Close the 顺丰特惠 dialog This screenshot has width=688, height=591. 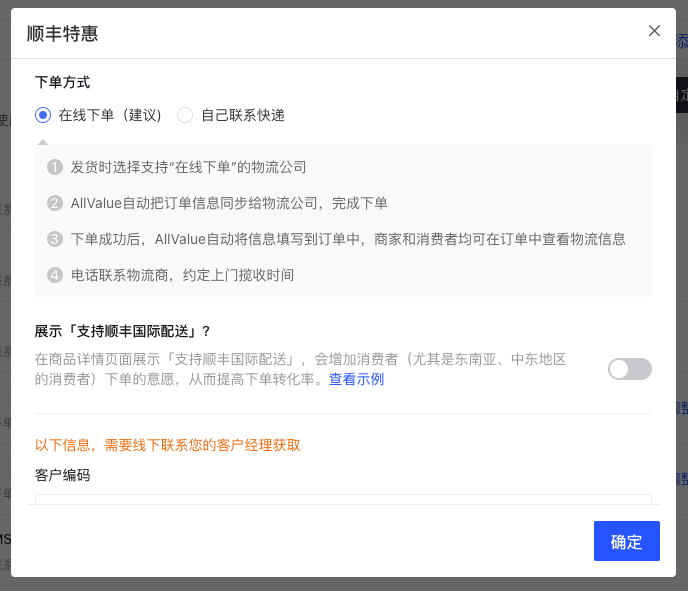click(x=654, y=31)
